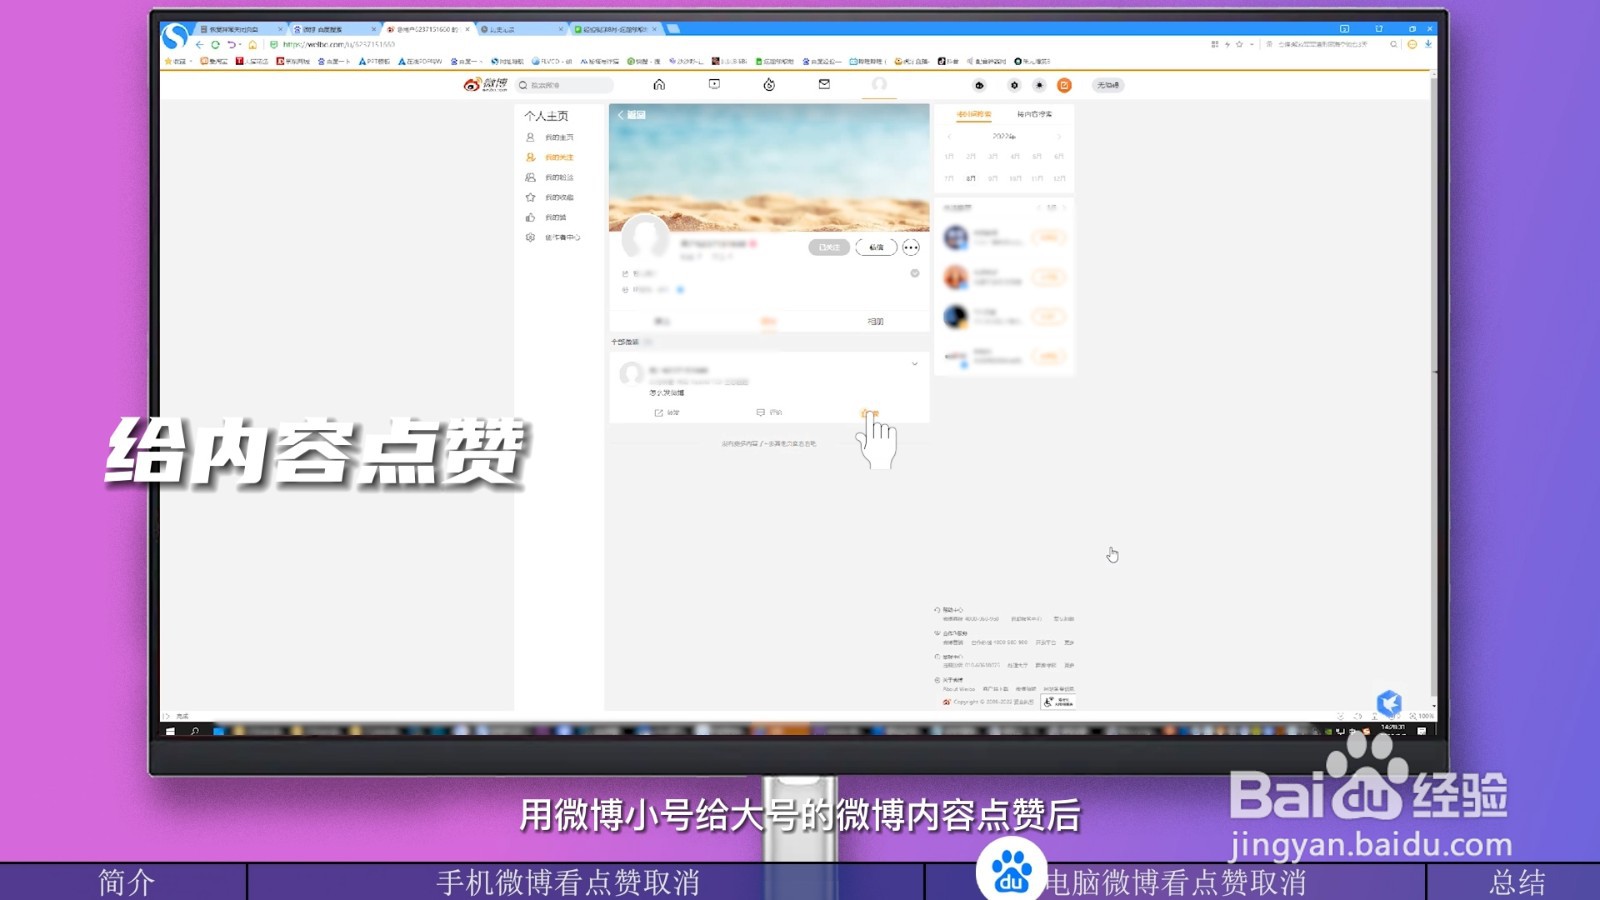
Task: Click the 我的粉丝 fans icon in sidebar
Action: point(530,177)
